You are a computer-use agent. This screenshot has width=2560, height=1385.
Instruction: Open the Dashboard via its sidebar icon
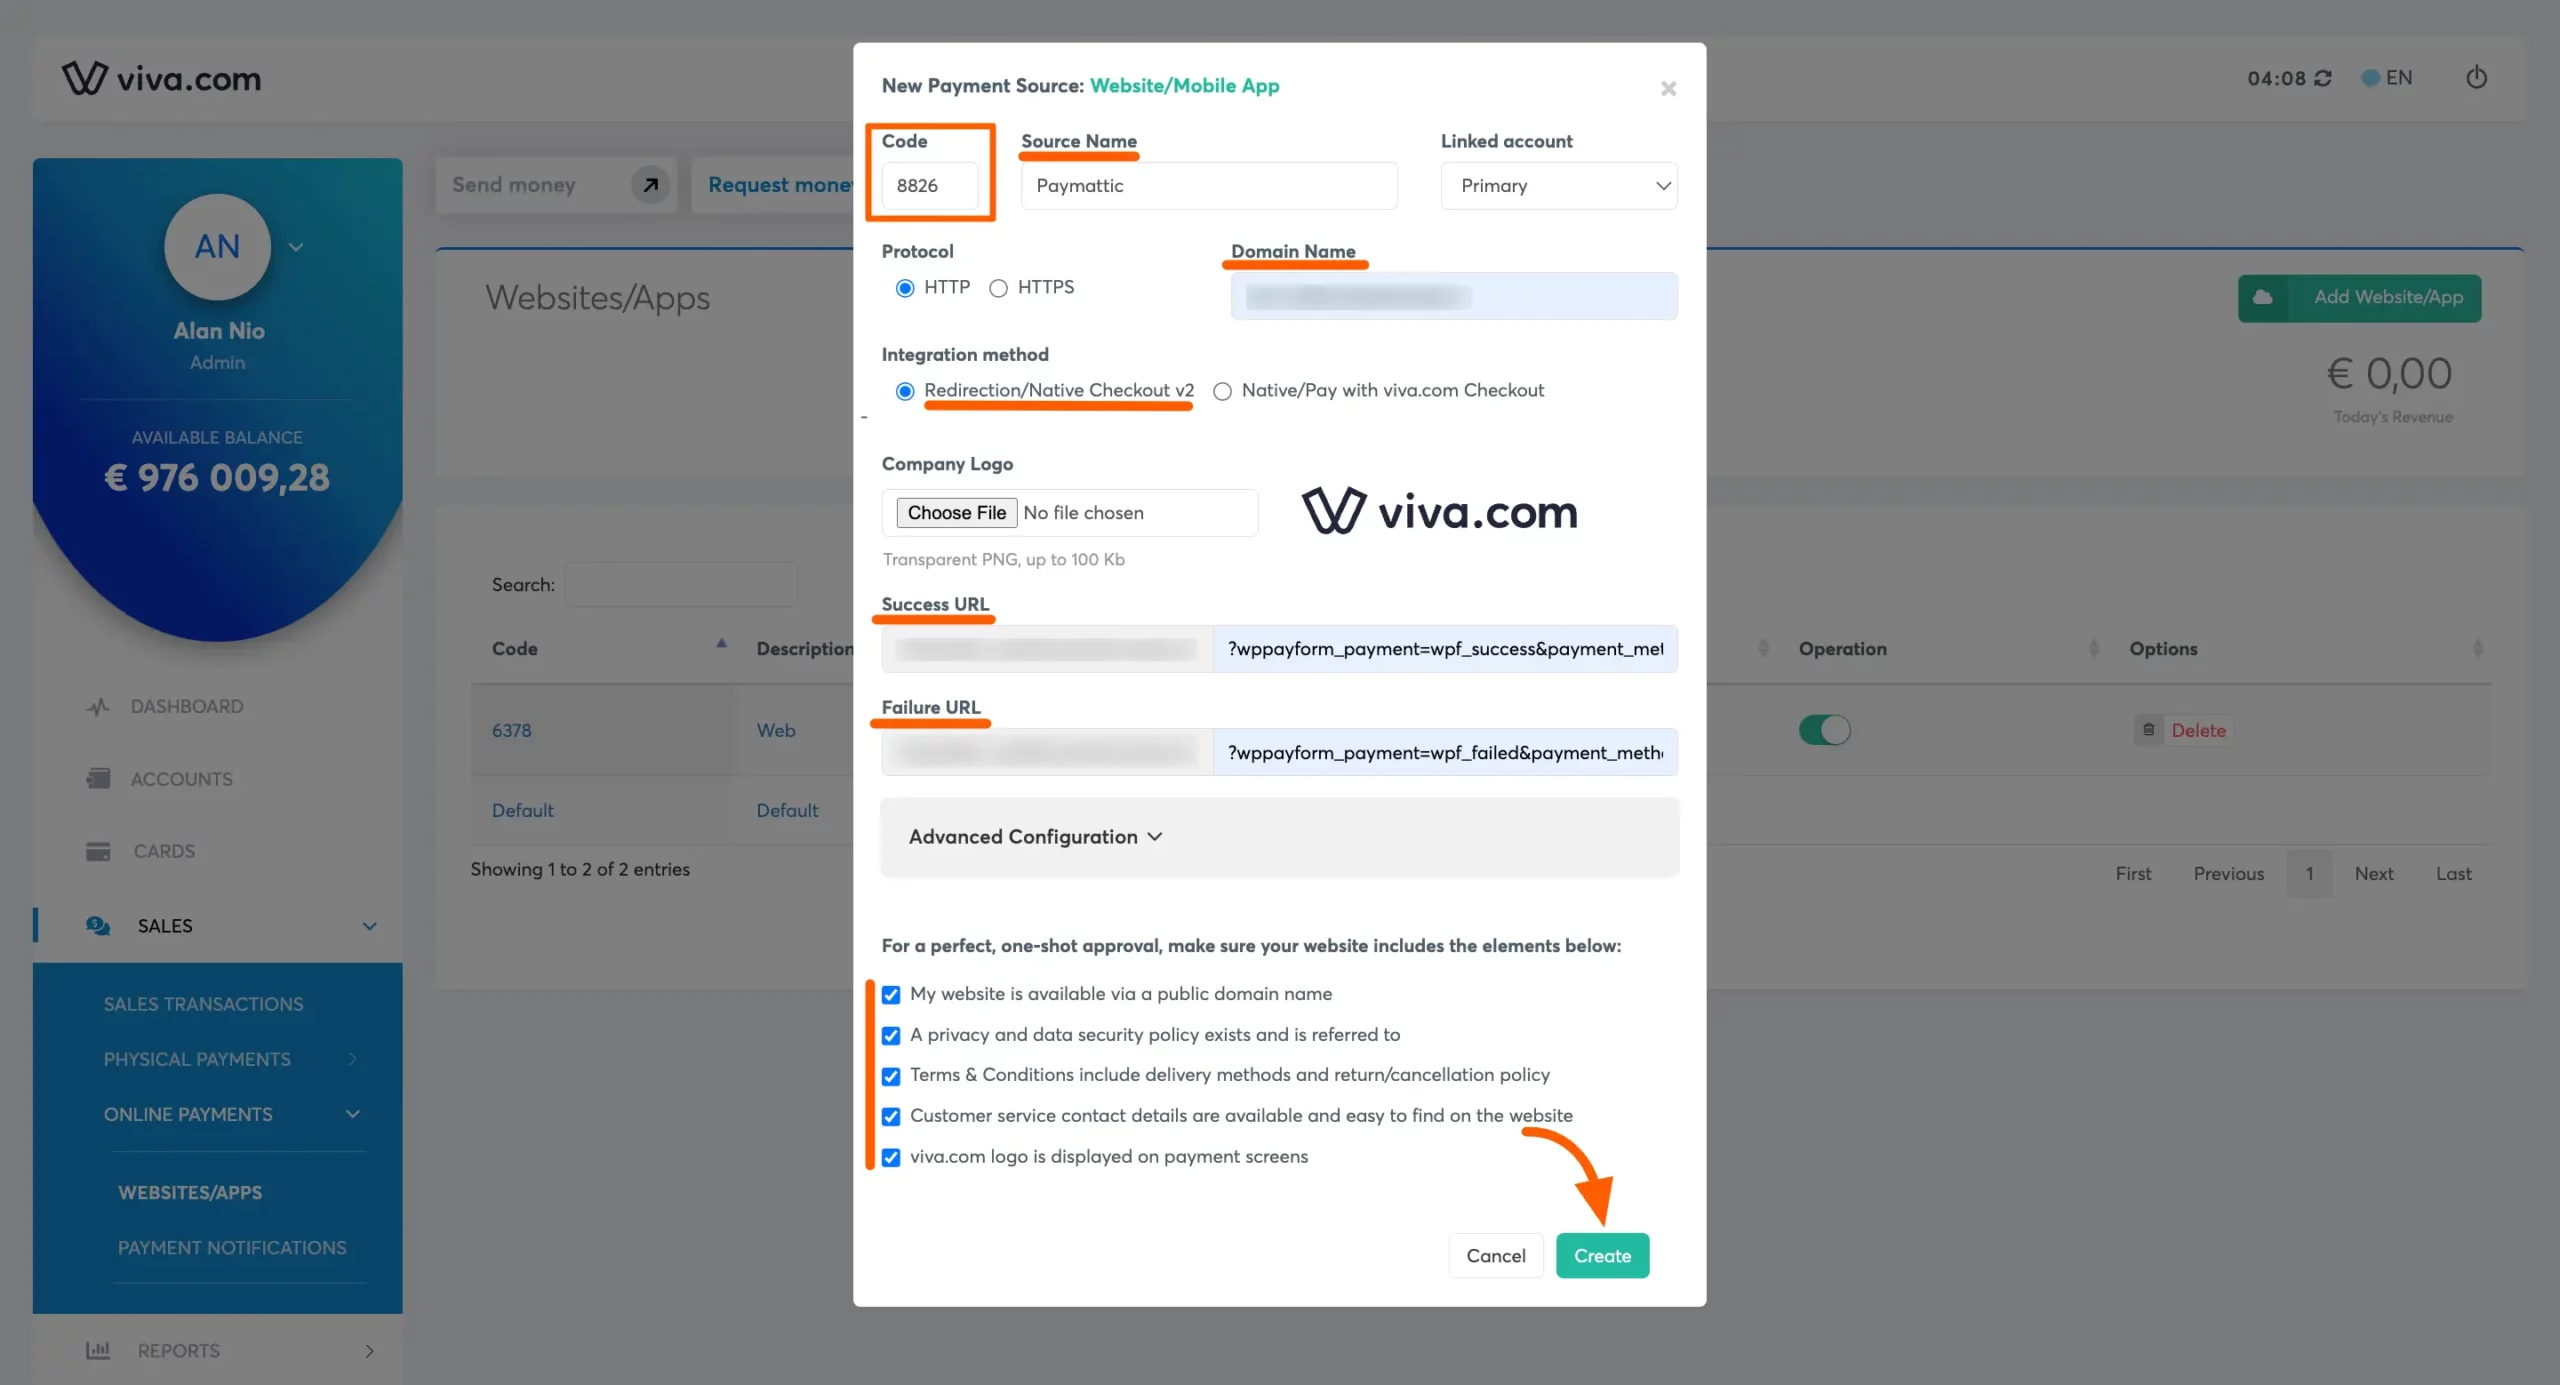pyautogui.click(x=97, y=706)
